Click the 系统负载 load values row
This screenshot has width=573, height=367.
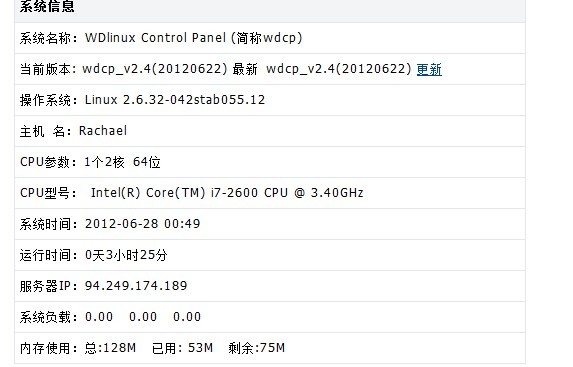pos(270,317)
